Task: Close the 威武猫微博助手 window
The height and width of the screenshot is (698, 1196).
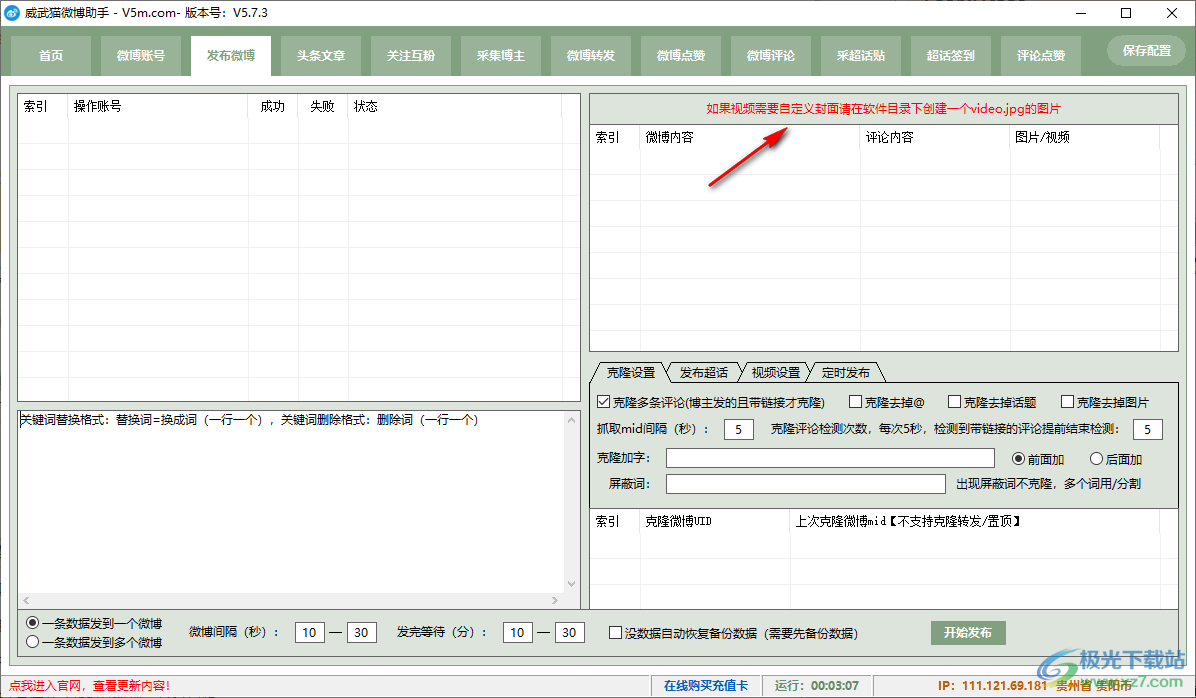Action: tap(1172, 13)
